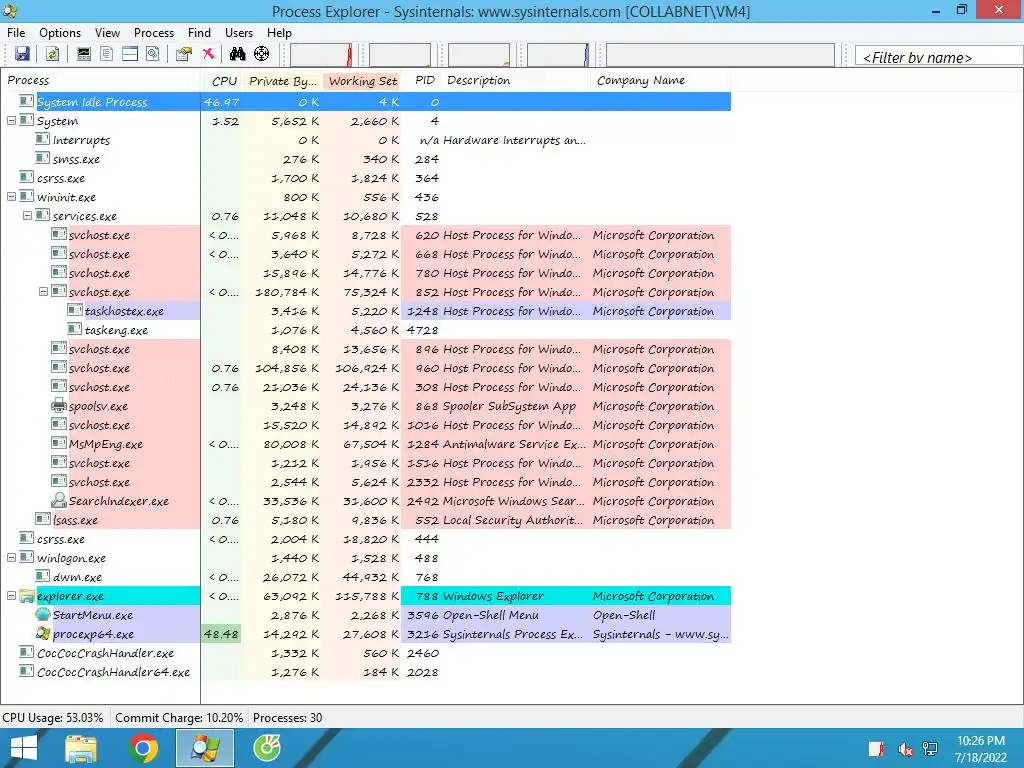1024x768 pixels.
Task: Collapse the explorer.exe tree node
Action: 11,596
